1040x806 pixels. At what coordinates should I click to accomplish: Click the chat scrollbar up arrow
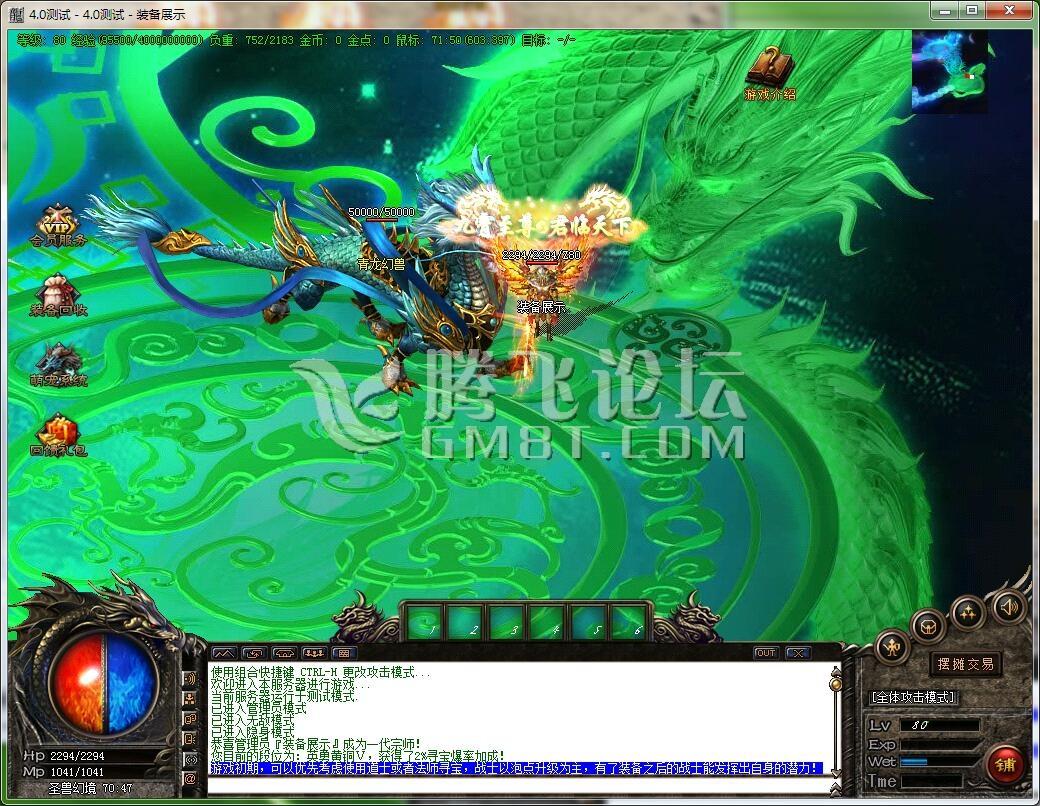(836, 671)
